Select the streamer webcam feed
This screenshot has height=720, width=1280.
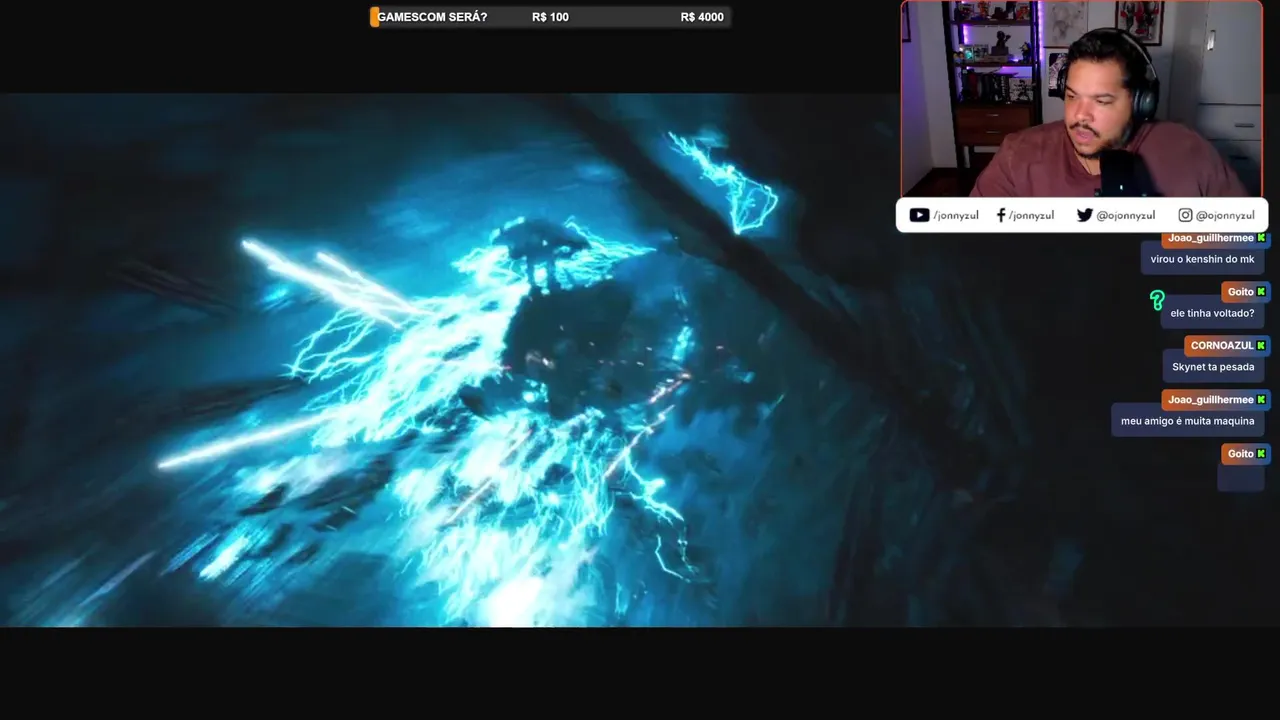(x=1084, y=99)
